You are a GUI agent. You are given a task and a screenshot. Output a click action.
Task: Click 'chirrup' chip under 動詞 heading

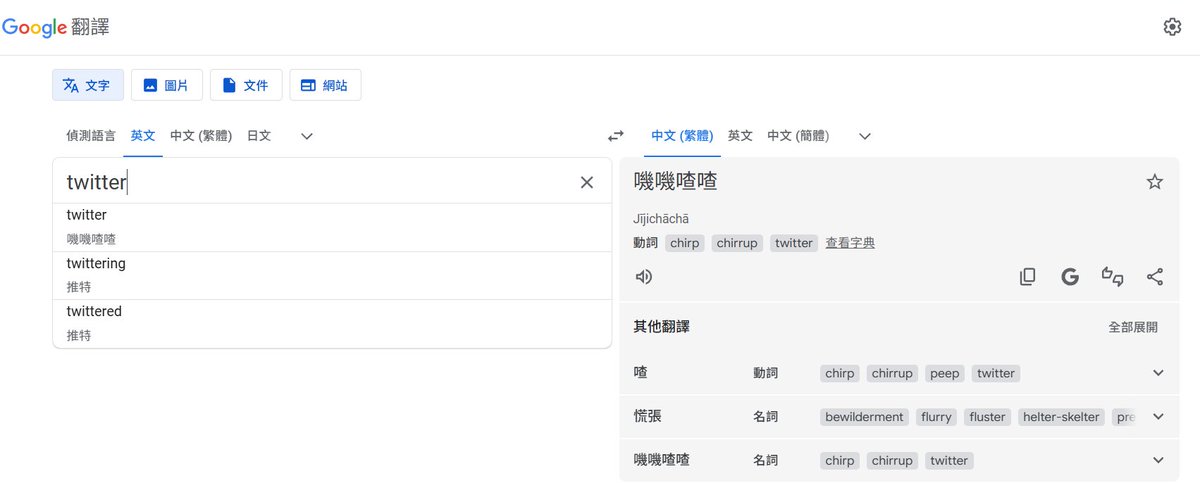(737, 243)
